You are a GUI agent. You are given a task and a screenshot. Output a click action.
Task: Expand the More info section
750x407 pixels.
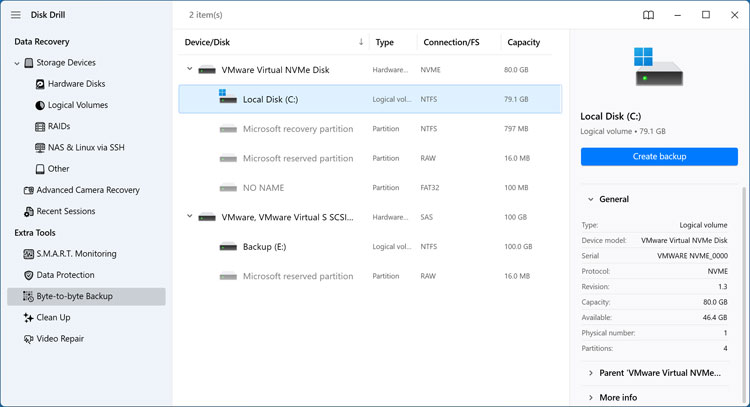pyautogui.click(x=591, y=398)
